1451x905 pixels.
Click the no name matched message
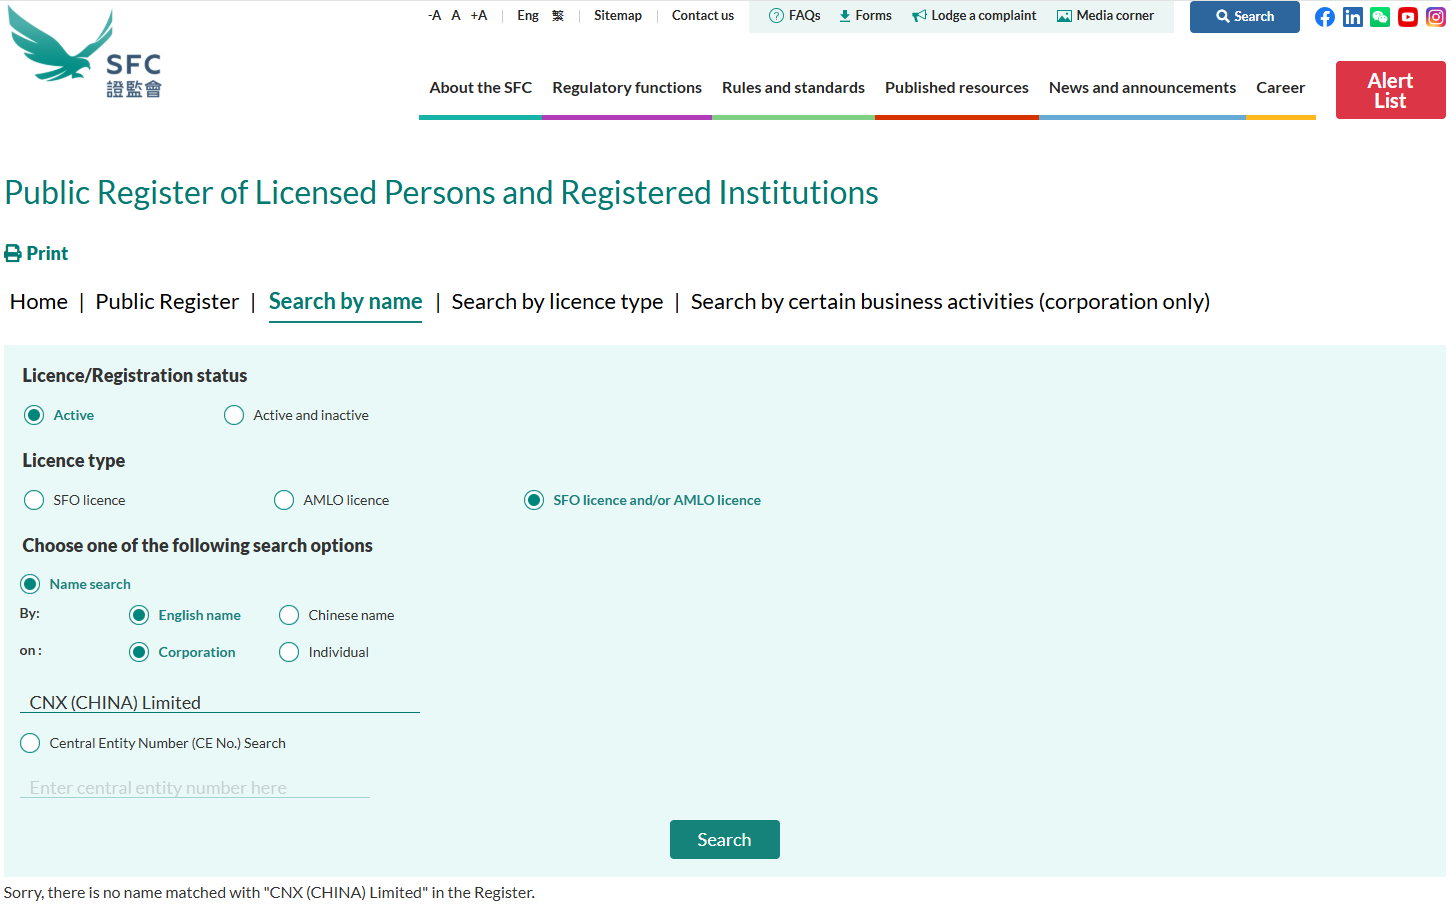[x=269, y=893]
